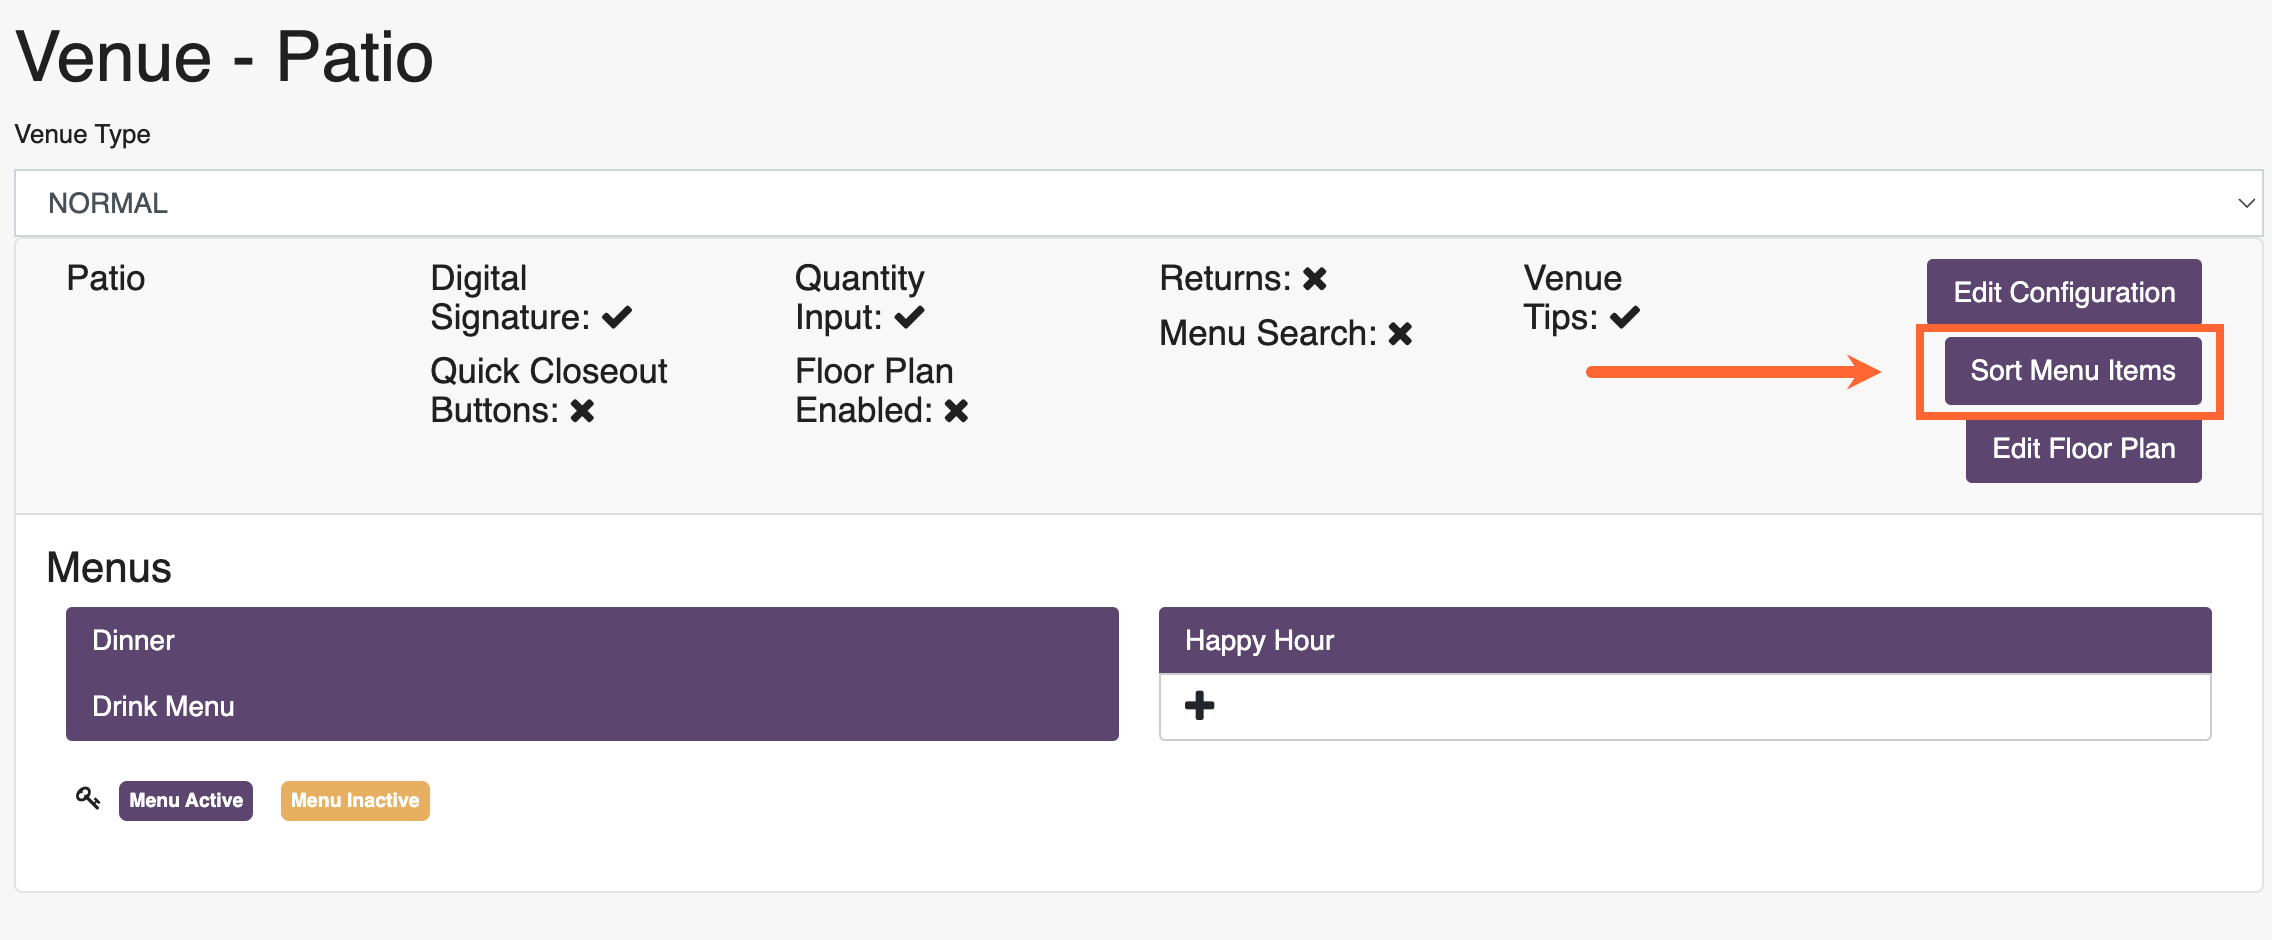2272x940 pixels.
Task: Click the dropdown chevron arrow
Action: (x=2246, y=203)
